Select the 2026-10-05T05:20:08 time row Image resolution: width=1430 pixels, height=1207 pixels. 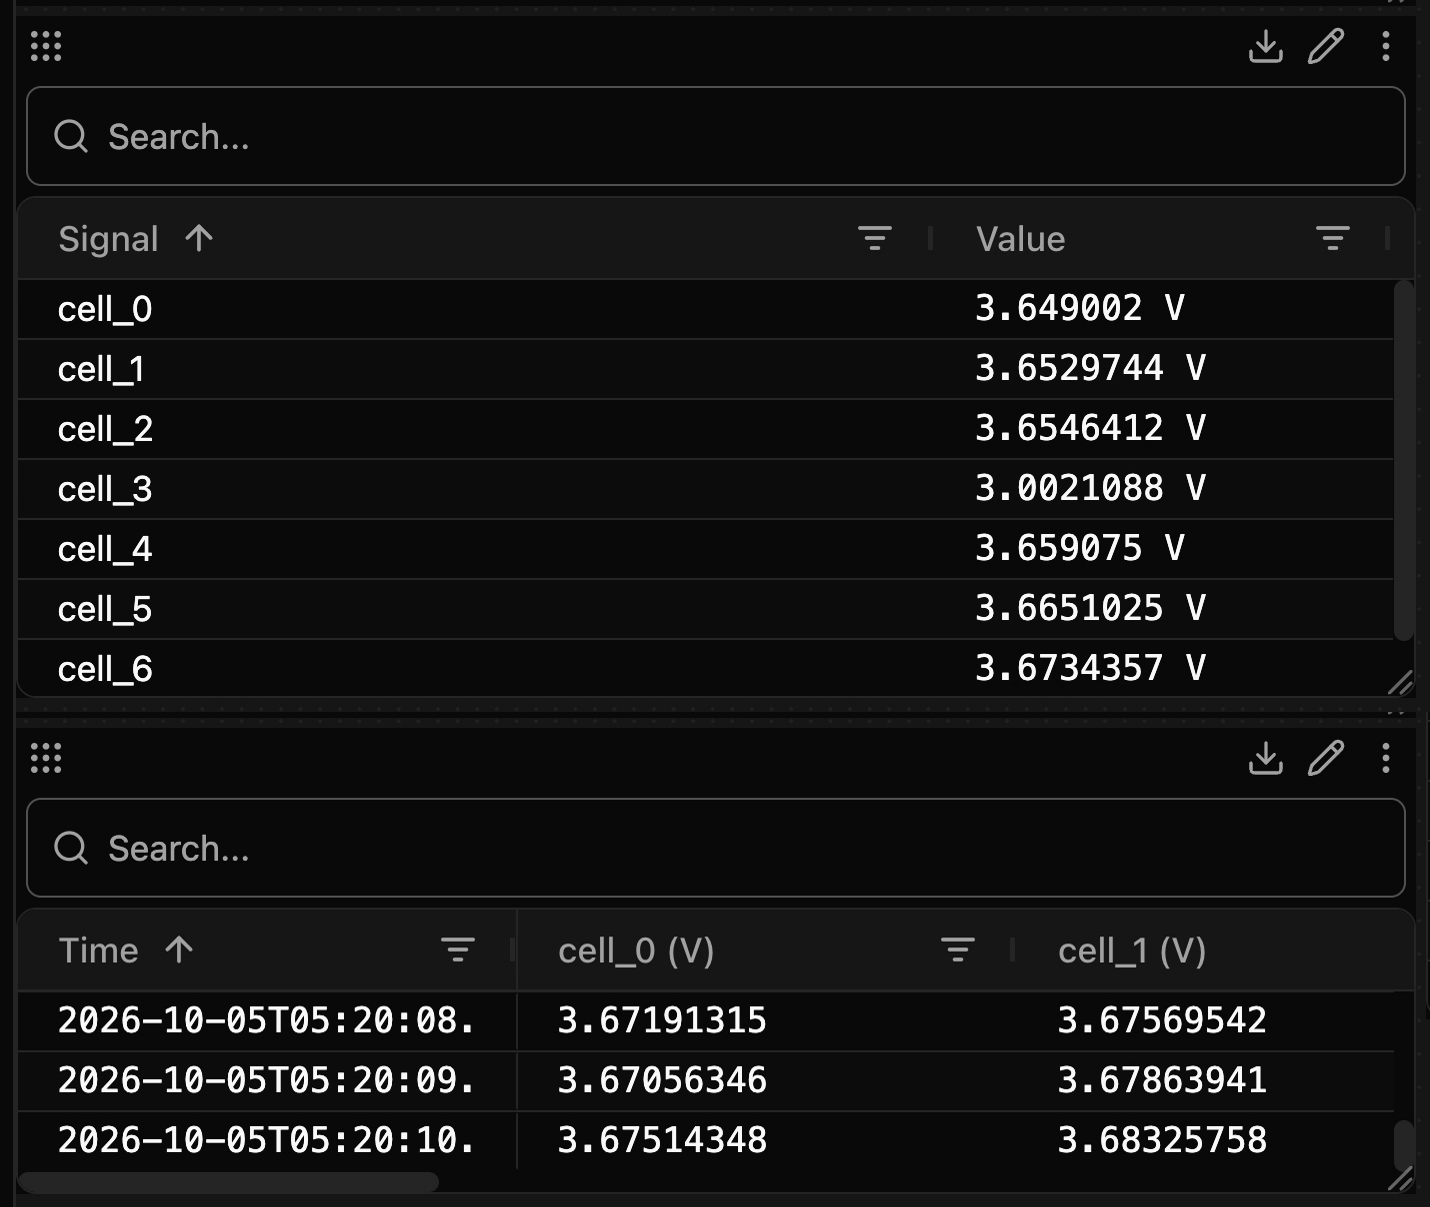coord(705,1021)
